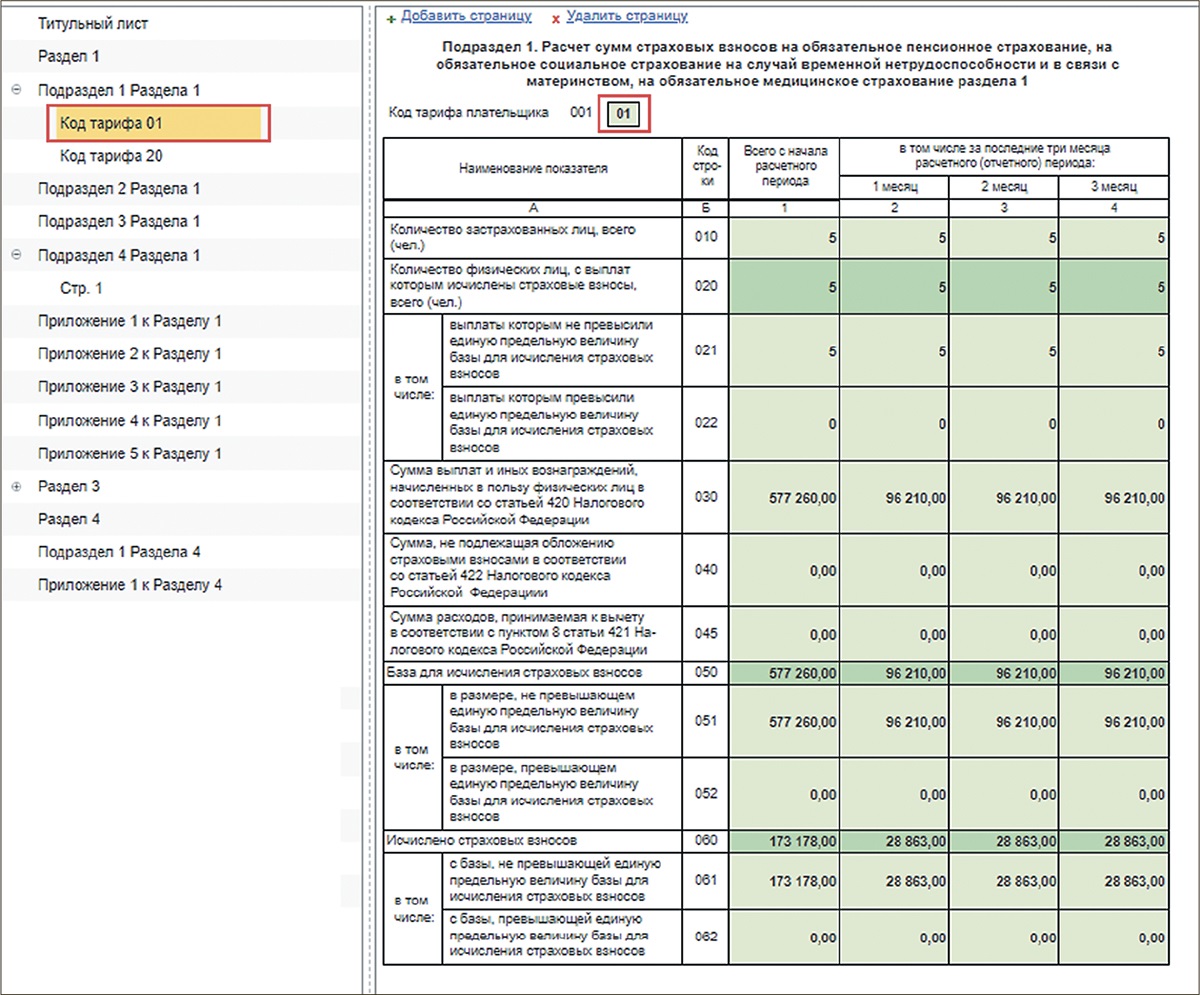The height and width of the screenshot is (995, 1200).
Task: Open 'Приложение 3 к Разделу 1'
Action: pyautogui.click(x=129, y=387)
